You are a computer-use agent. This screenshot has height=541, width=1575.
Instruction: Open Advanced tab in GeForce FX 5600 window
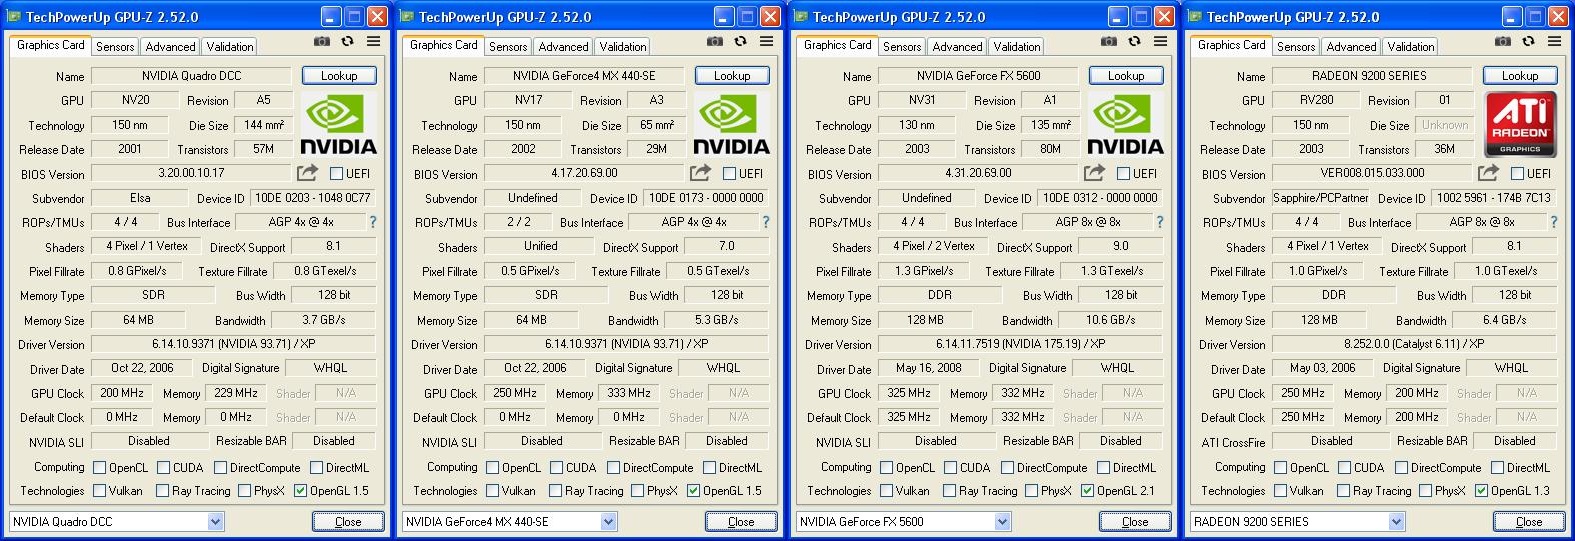[957, 47]
